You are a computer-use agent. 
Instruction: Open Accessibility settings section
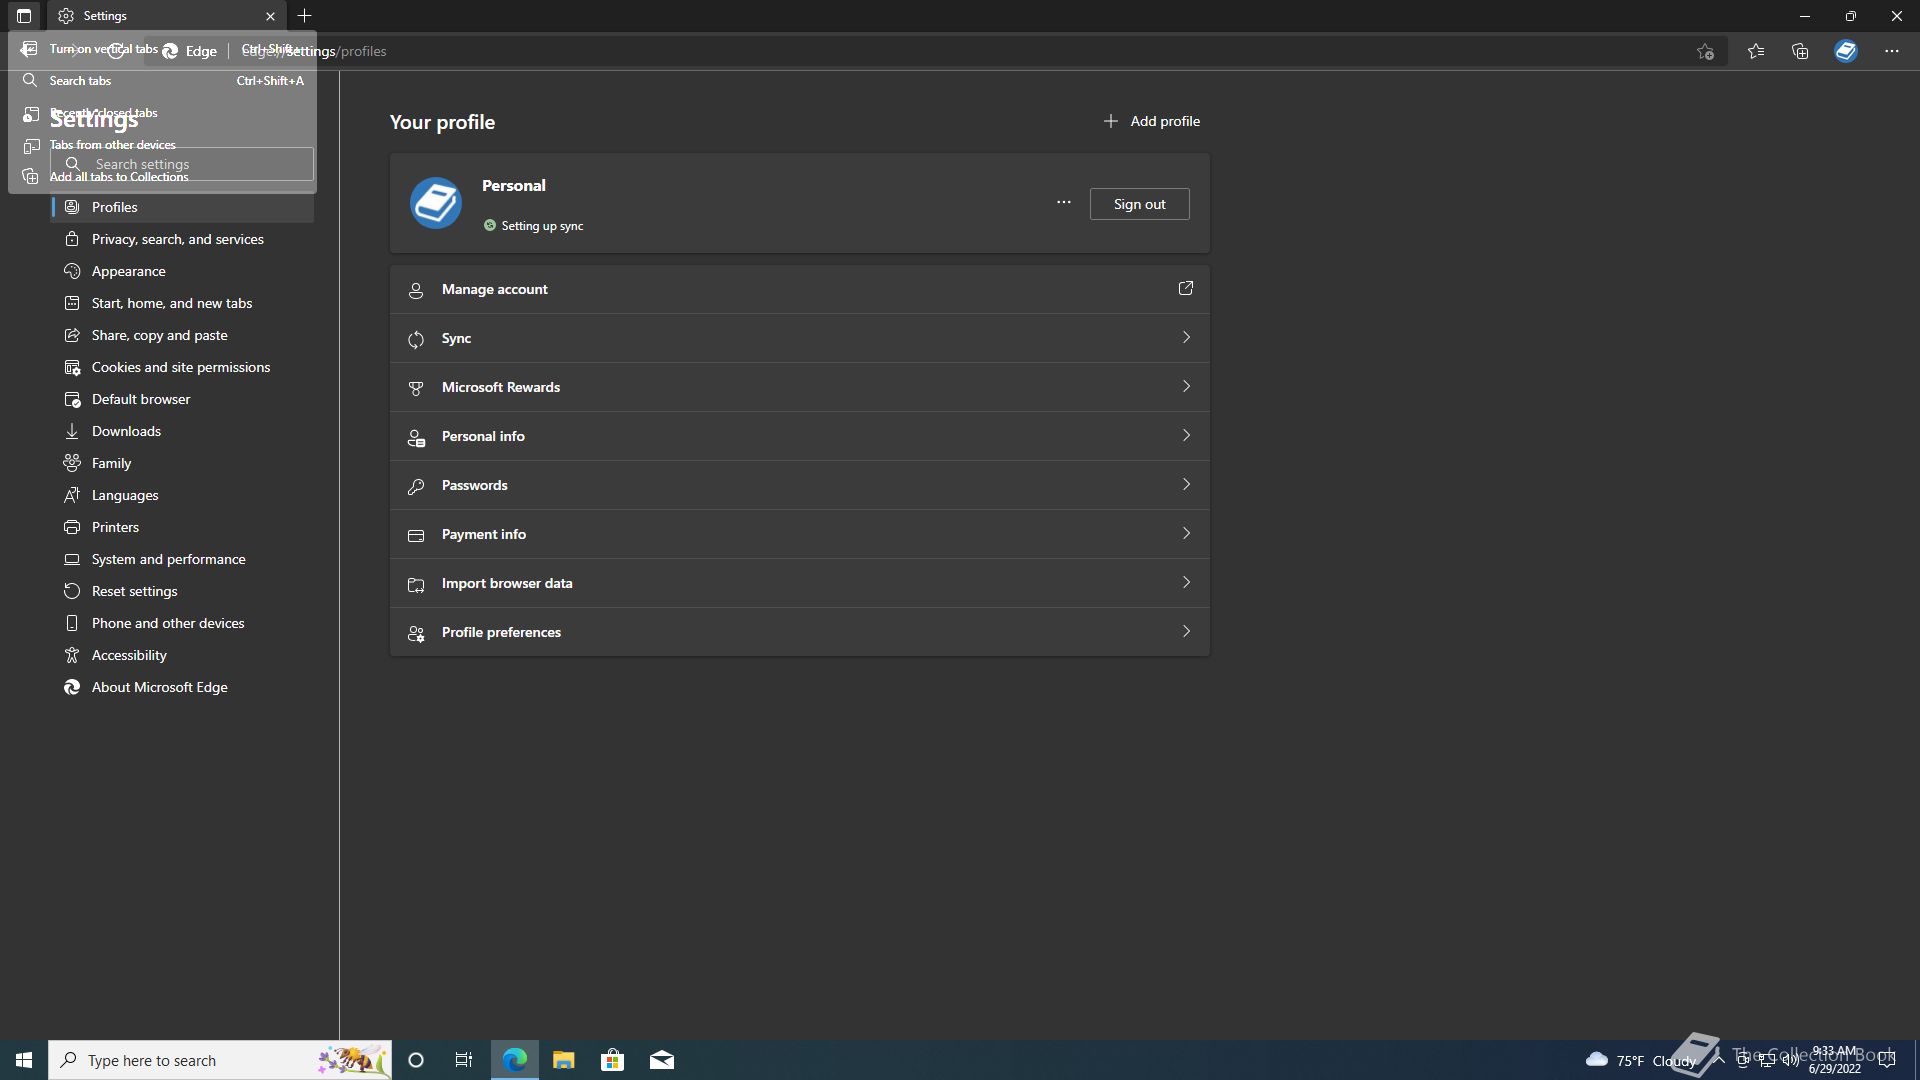click(183, 655)
